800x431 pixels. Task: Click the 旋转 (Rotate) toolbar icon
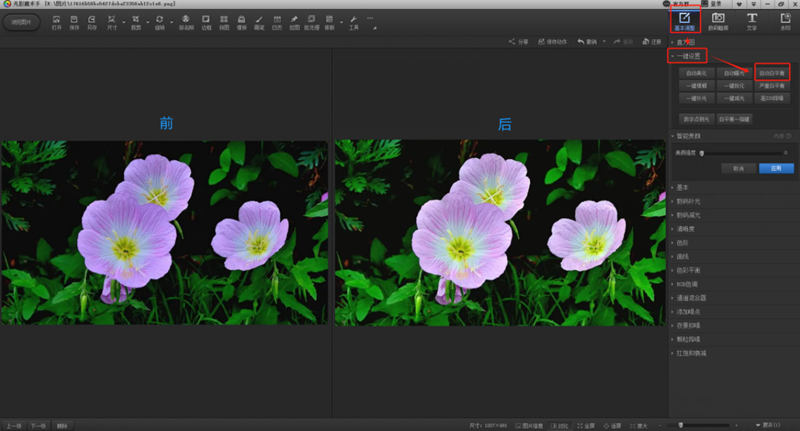[x=159, y=21]
